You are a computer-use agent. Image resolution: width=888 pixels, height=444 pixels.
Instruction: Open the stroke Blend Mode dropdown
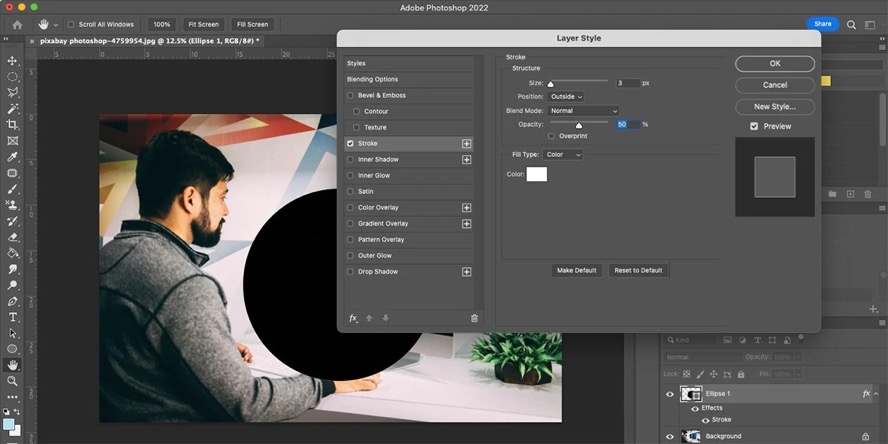[x=584, y=111]
